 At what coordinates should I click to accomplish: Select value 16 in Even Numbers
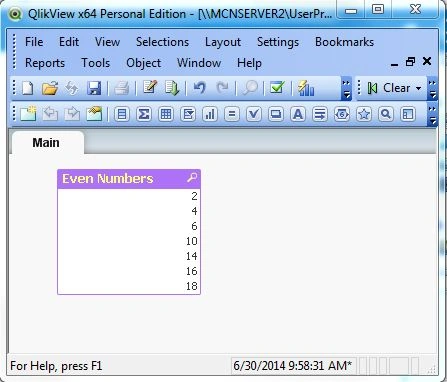pos(129,271)
